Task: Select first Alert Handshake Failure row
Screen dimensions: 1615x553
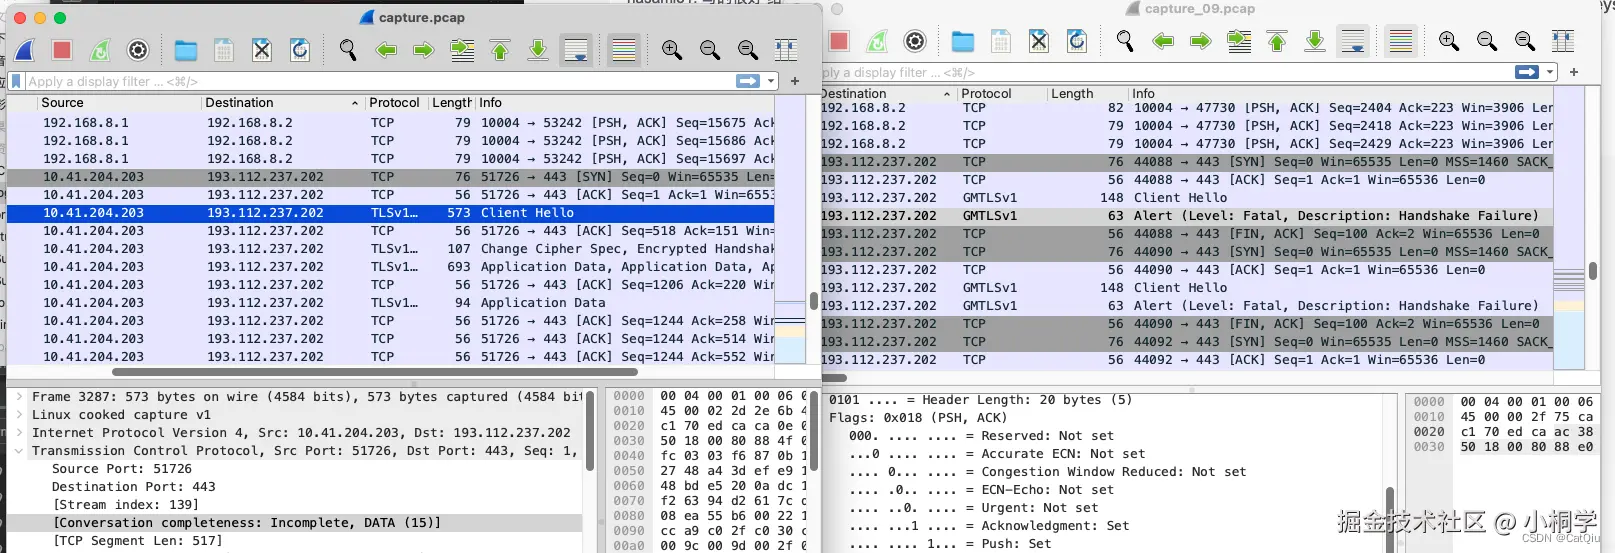Action: point(1187,215)
